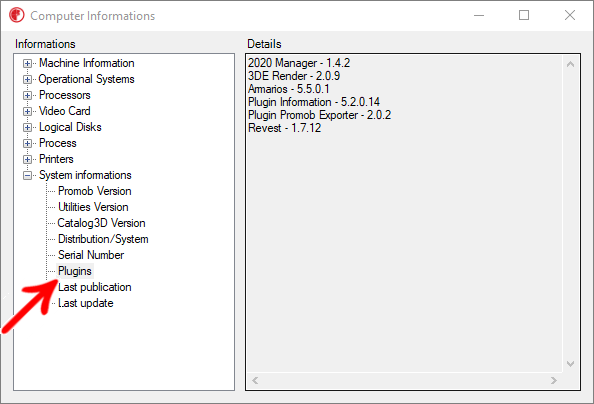The width and height of the screenshot is (594, 404).
Task: Minimize the Computer Informations window
Action: (x=479, y=16)
